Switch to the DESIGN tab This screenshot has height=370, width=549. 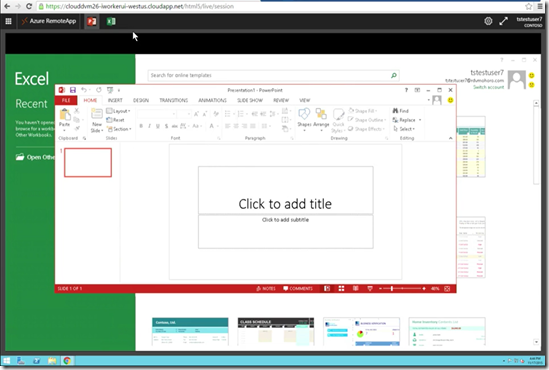click(x=141, y=100)
